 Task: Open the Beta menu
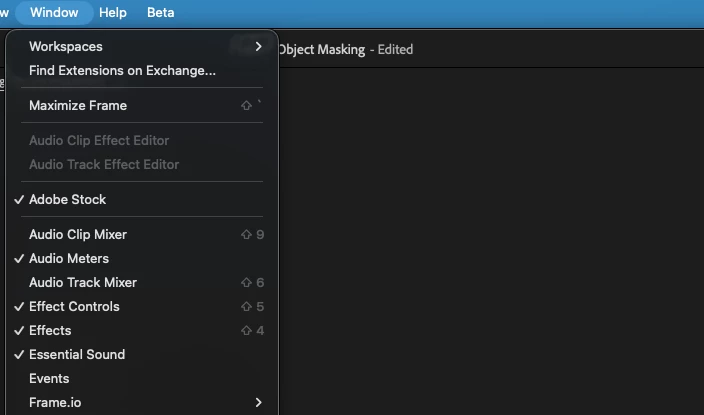pos(161,13)
